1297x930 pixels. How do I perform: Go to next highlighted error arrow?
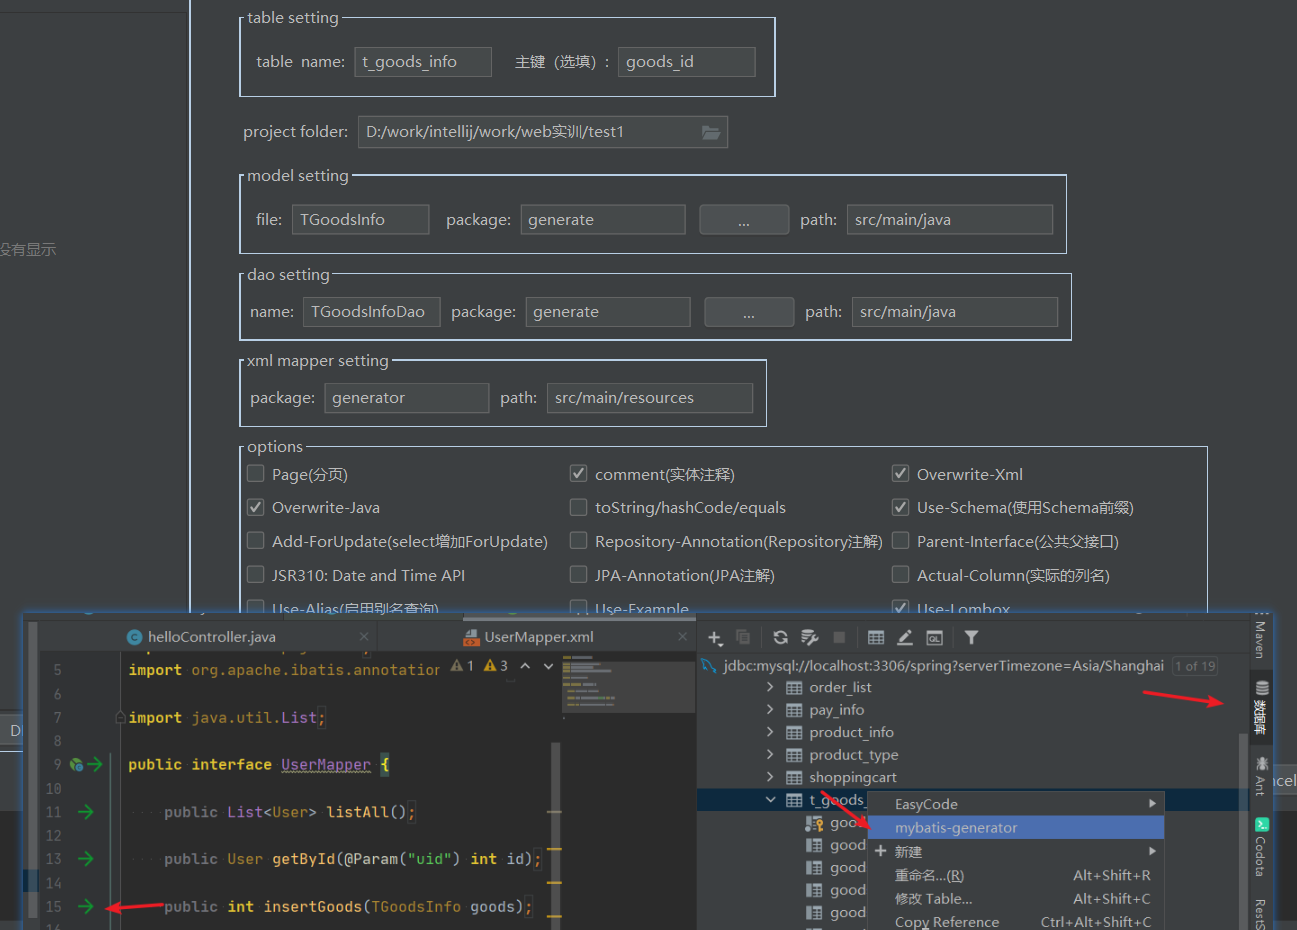[x=548, y=665]
